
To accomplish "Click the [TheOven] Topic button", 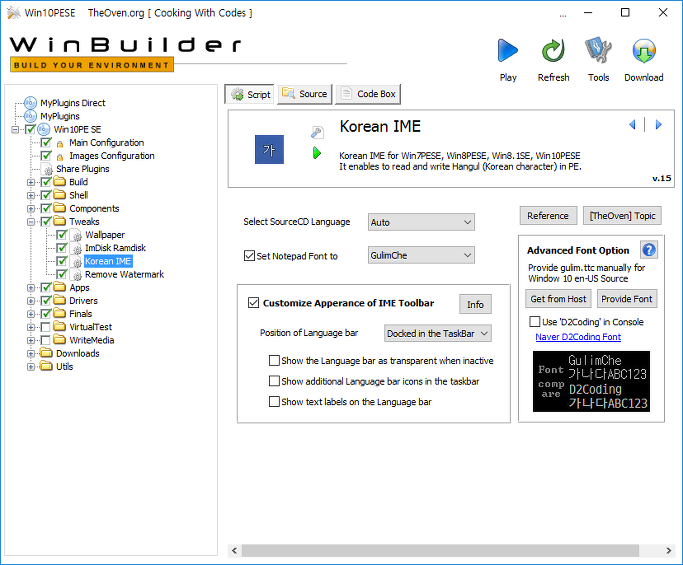I will click(622, 216).
